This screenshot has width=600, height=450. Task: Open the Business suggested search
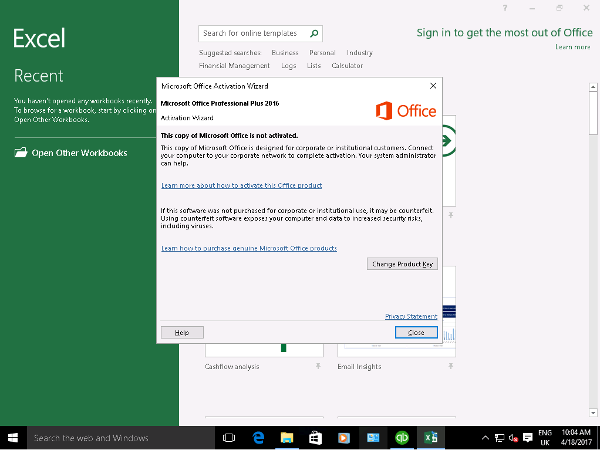point(285,53)
